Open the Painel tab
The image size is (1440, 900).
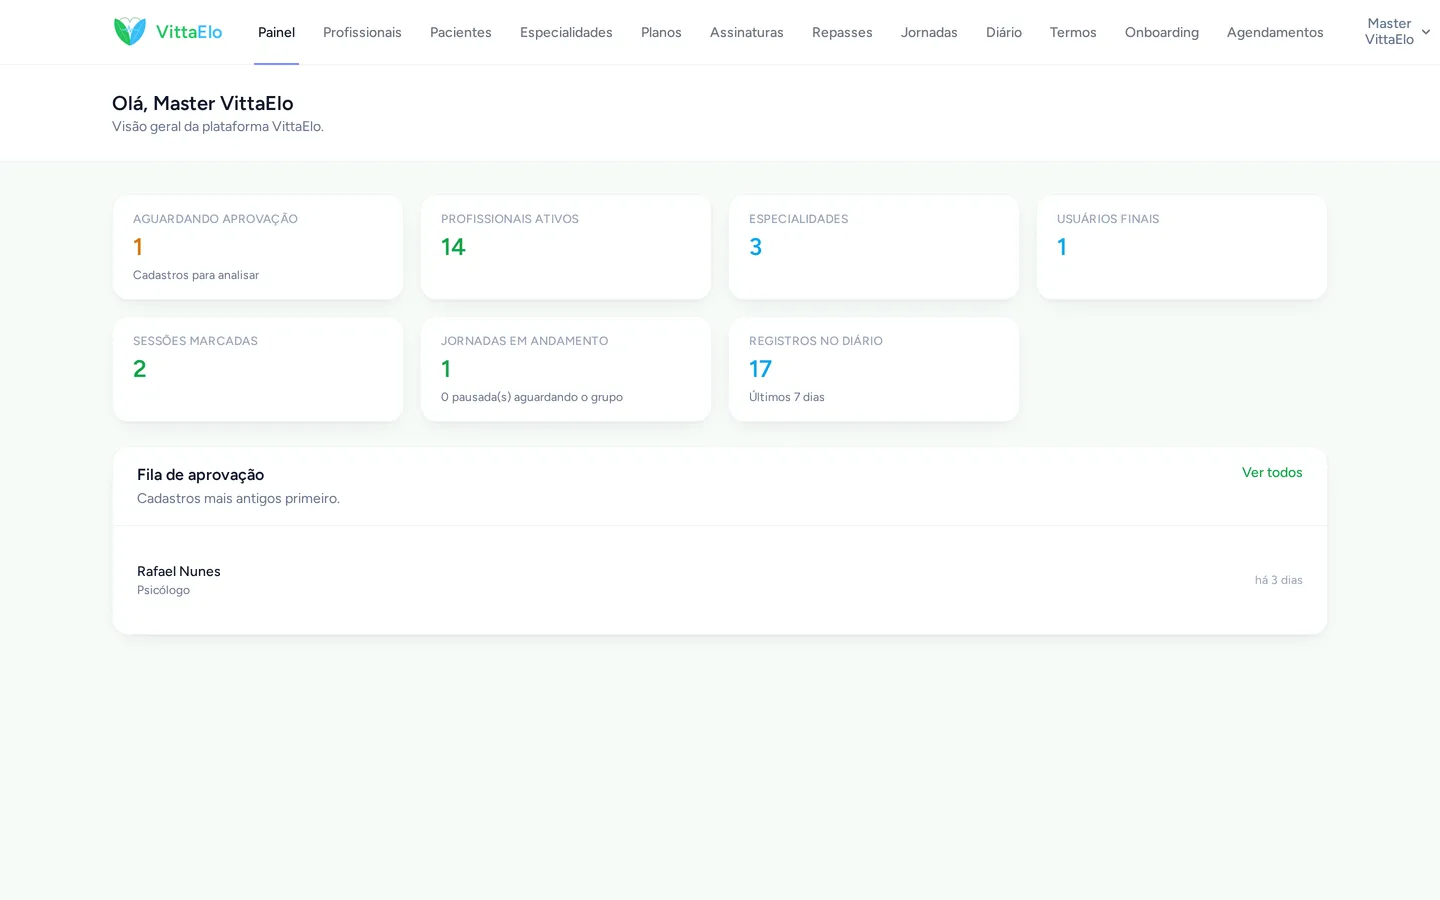pyautogui.click(x=276, y=32)
